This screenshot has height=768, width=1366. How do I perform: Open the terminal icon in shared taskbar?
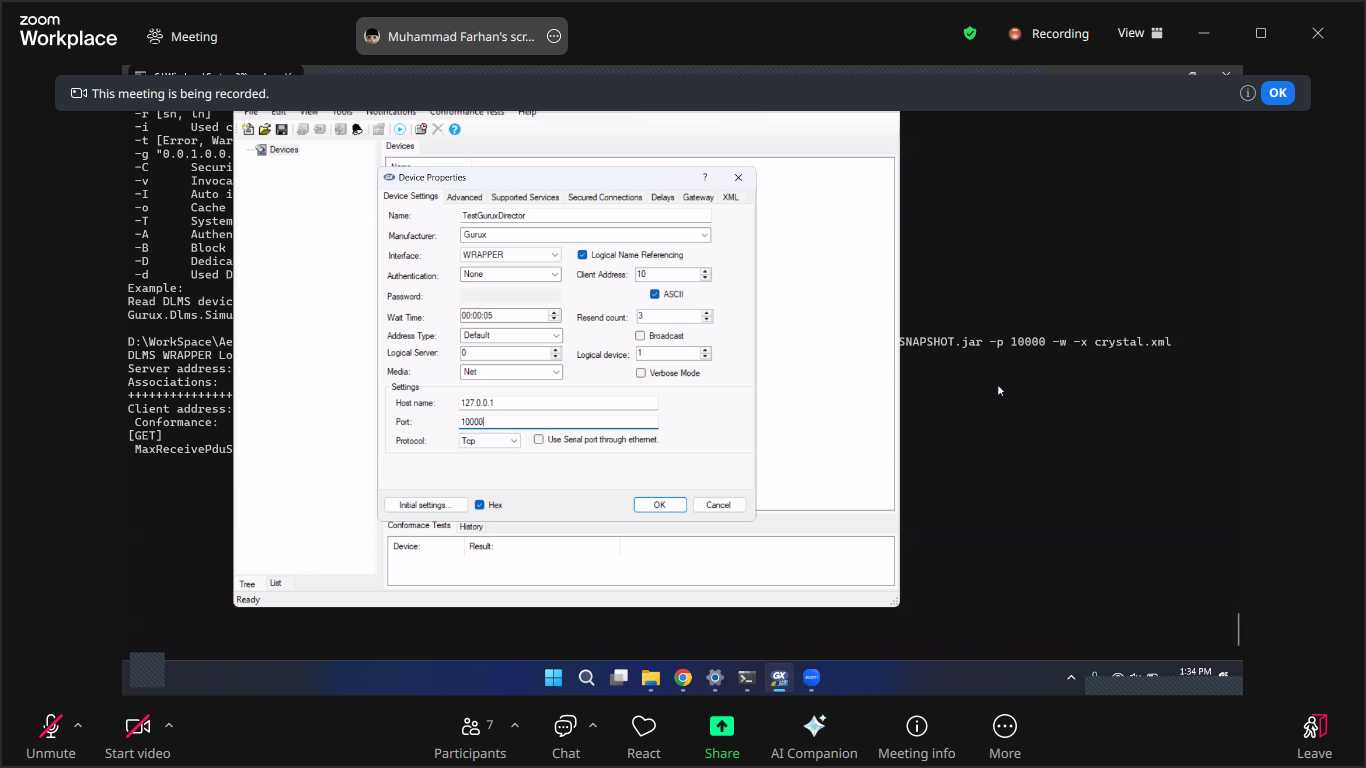(746, 678)
